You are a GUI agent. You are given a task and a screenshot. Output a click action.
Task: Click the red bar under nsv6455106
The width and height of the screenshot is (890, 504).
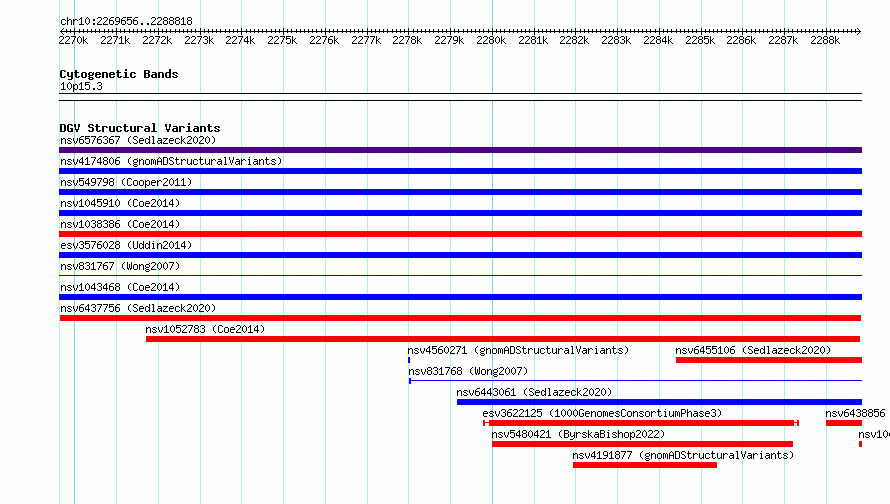(769, 360)
